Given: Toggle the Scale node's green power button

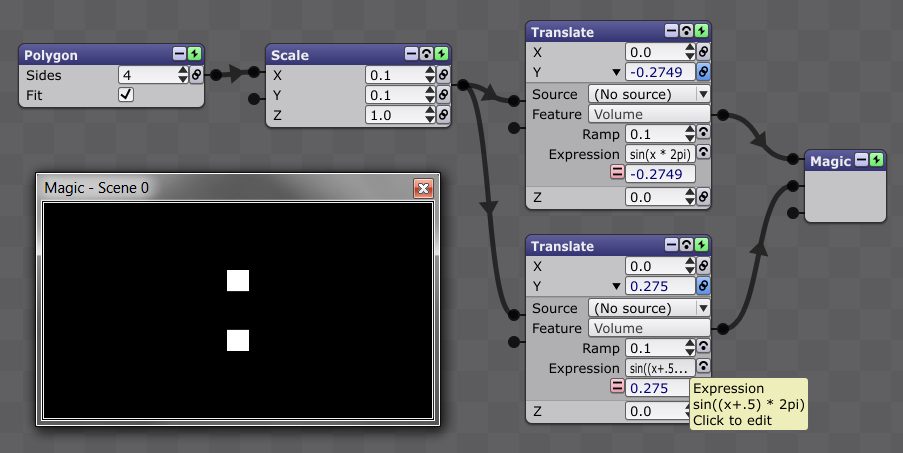Looking at the screenshot, I should click(x=441, y=54).
